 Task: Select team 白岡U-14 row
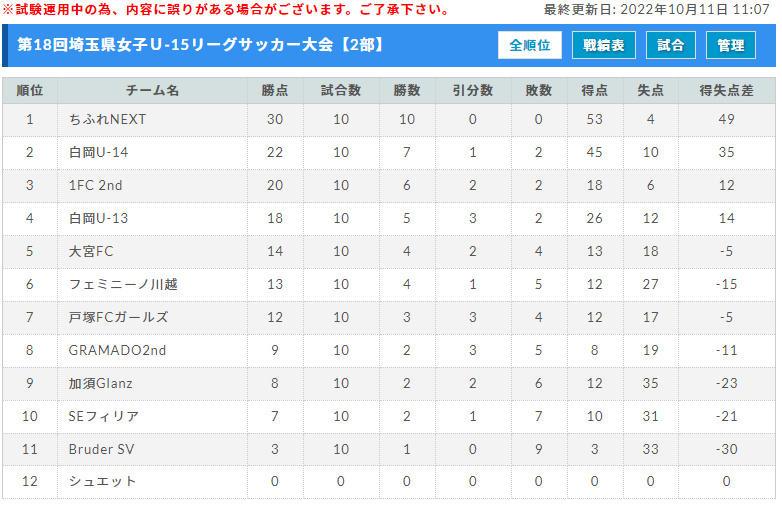pos(389,153)
